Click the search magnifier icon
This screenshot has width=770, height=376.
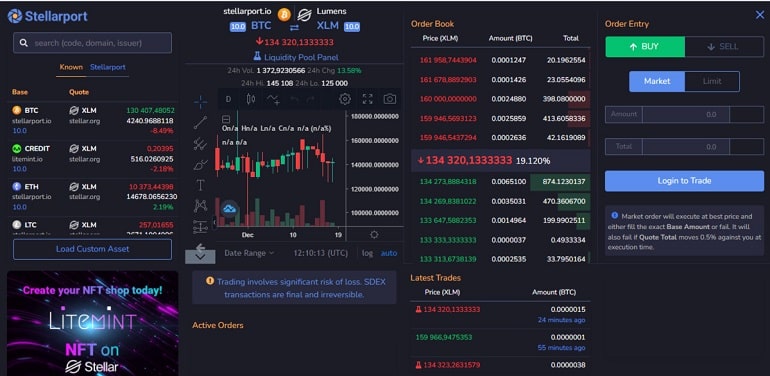tap(23, 43)
